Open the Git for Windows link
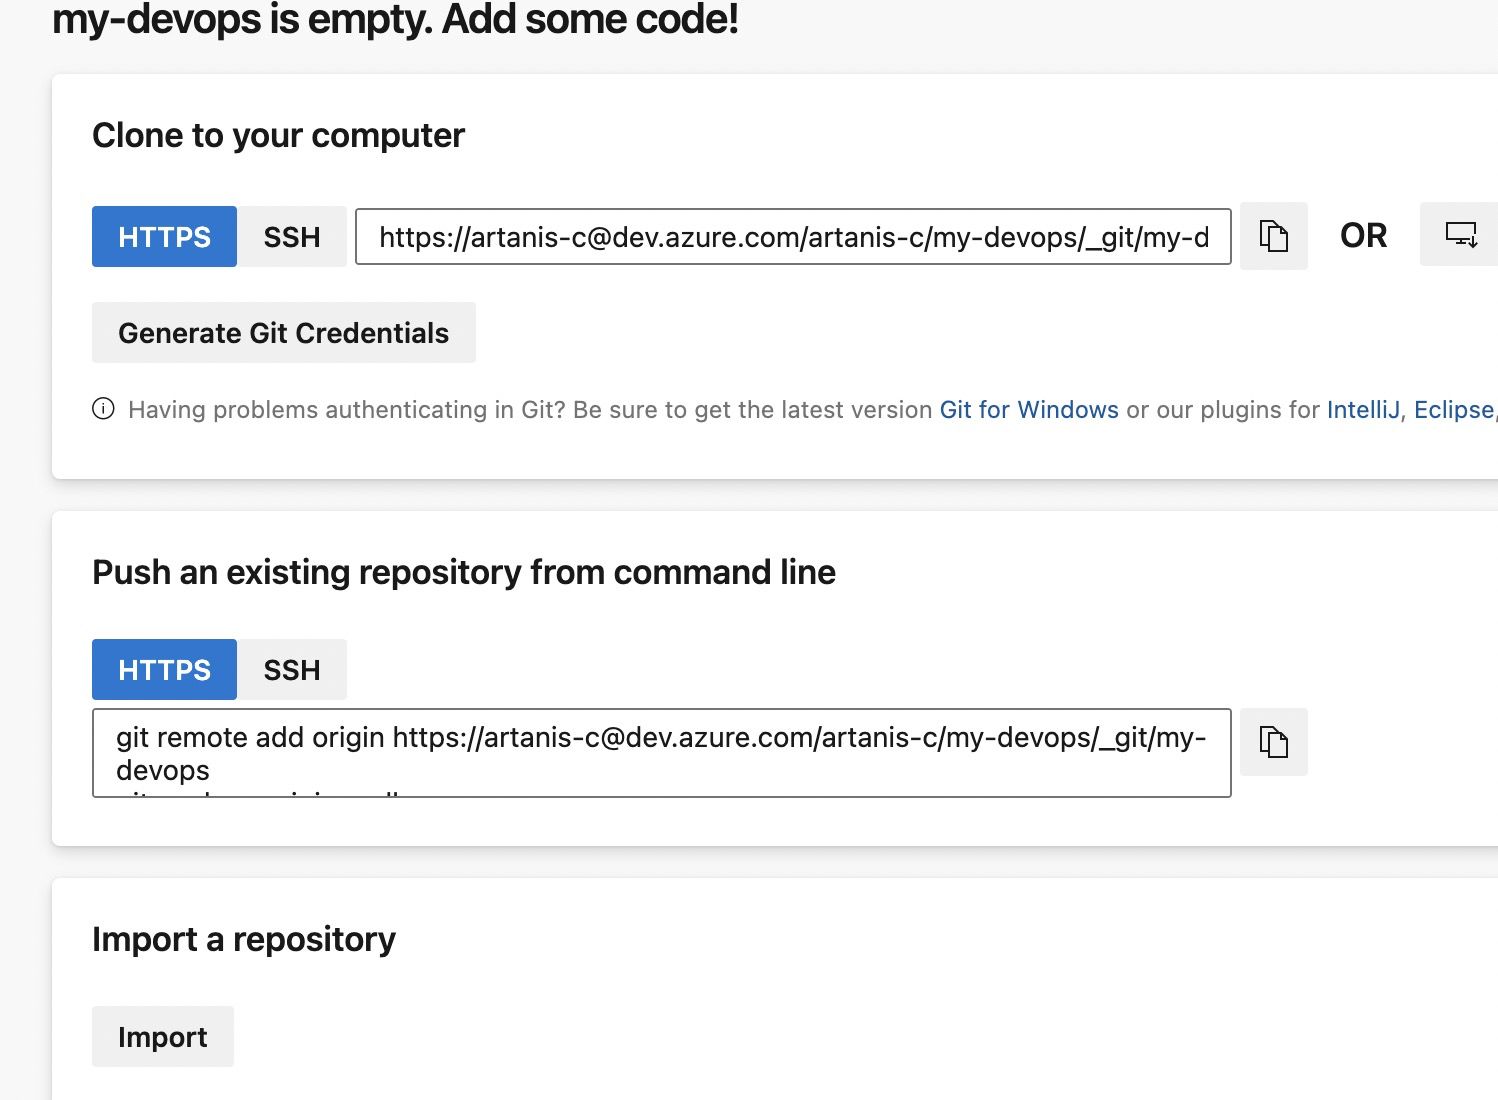Viewport: 1498px width, 1100px height. click(1028, 410)
